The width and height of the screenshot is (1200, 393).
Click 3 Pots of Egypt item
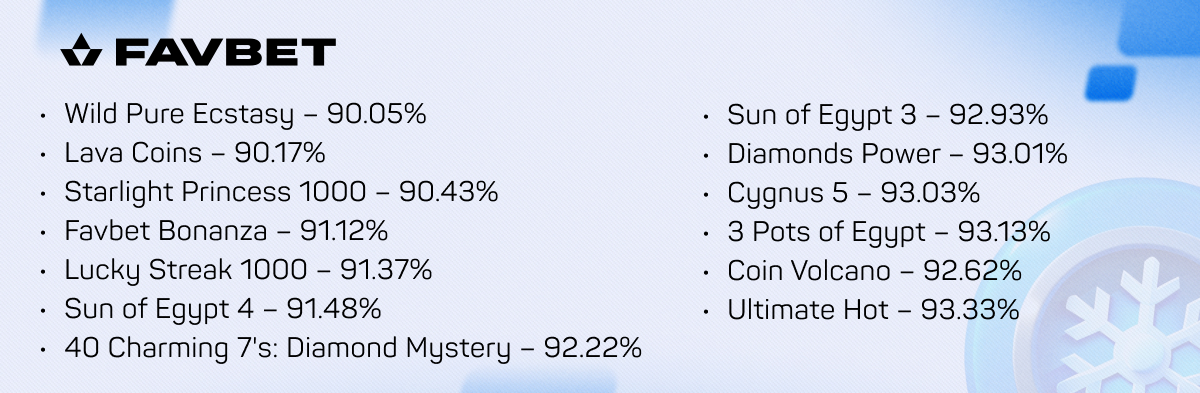[x=888, y=232]
